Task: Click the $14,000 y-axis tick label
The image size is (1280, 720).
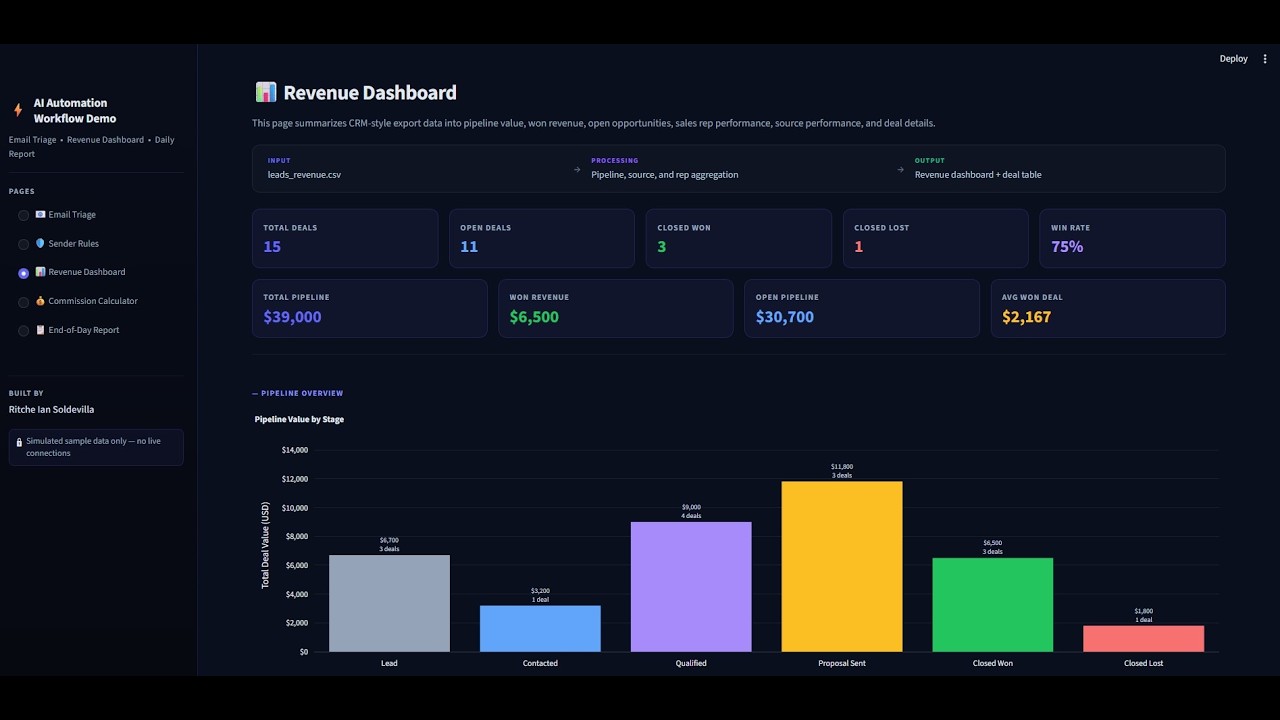Action: pyautogui.click(x=295, y=451)
